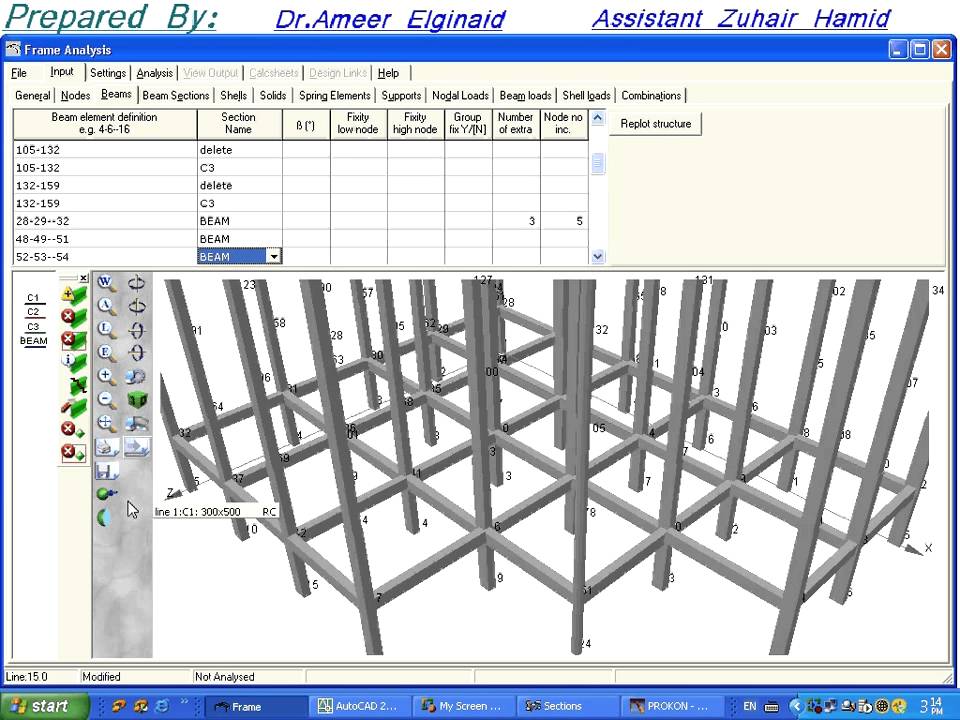Click the Replot structure button
Screen dimensions: 960x720
[655, 124]
